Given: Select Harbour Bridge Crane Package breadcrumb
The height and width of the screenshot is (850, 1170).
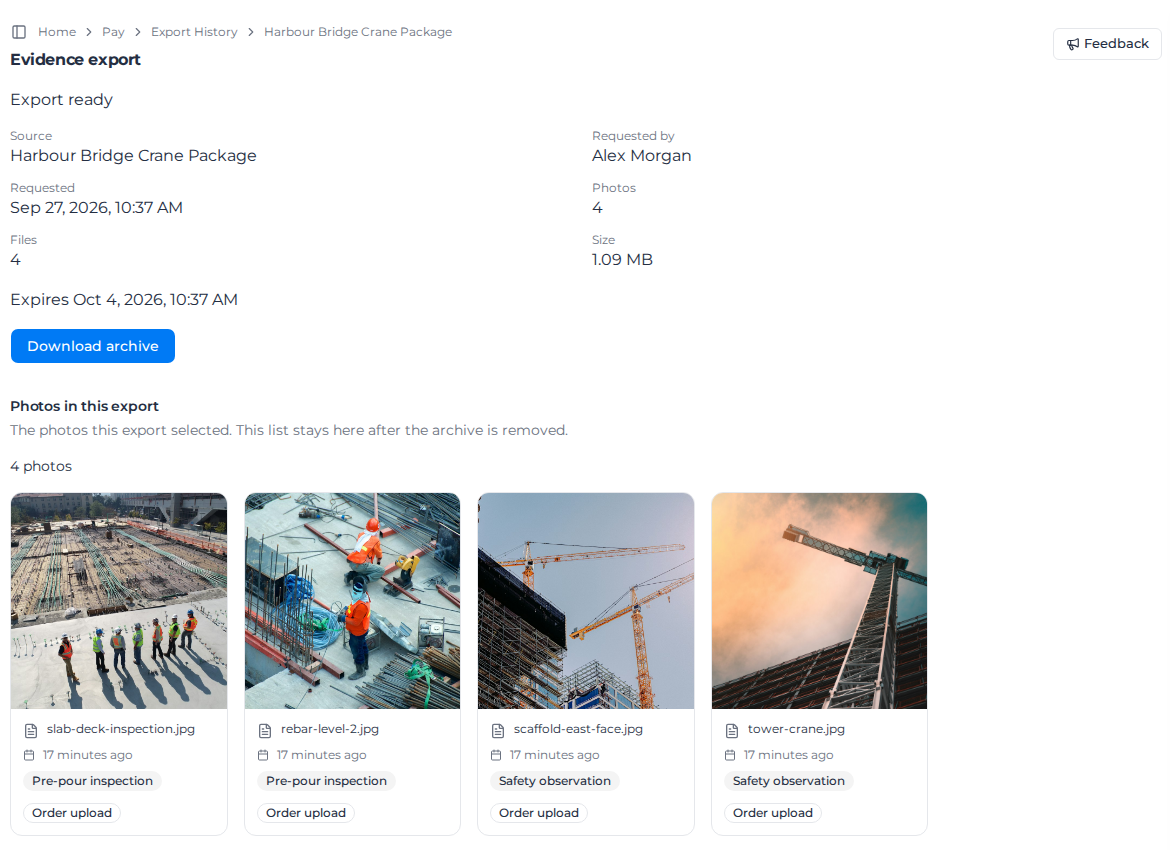Looking at the screenshot, I should point(358,32).
